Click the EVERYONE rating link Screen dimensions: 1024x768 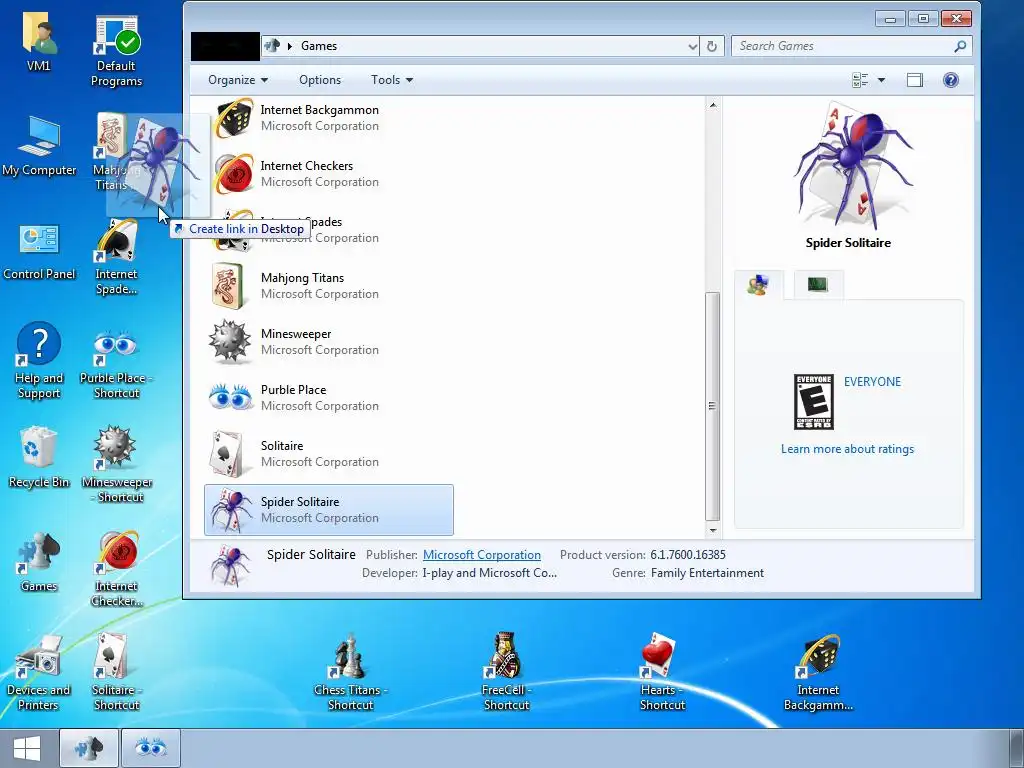click(x=872, y=381)
